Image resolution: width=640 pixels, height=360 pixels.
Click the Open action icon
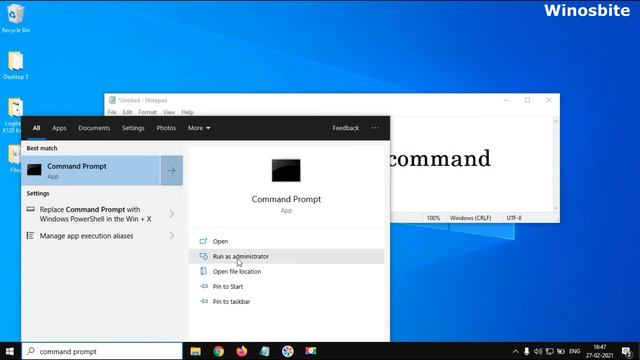point(203,241)
